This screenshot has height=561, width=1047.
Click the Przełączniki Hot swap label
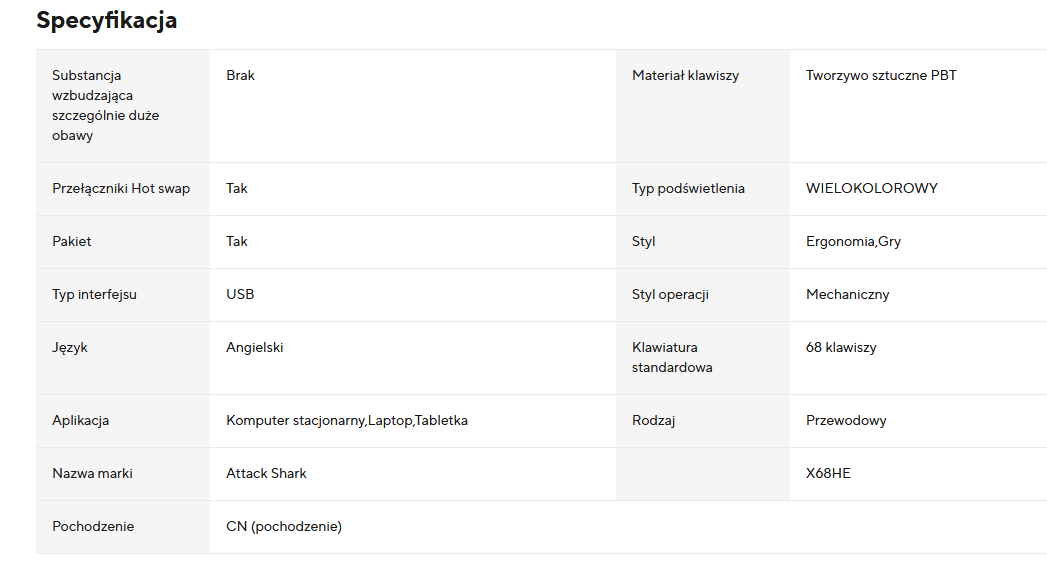tap(121, 188)
